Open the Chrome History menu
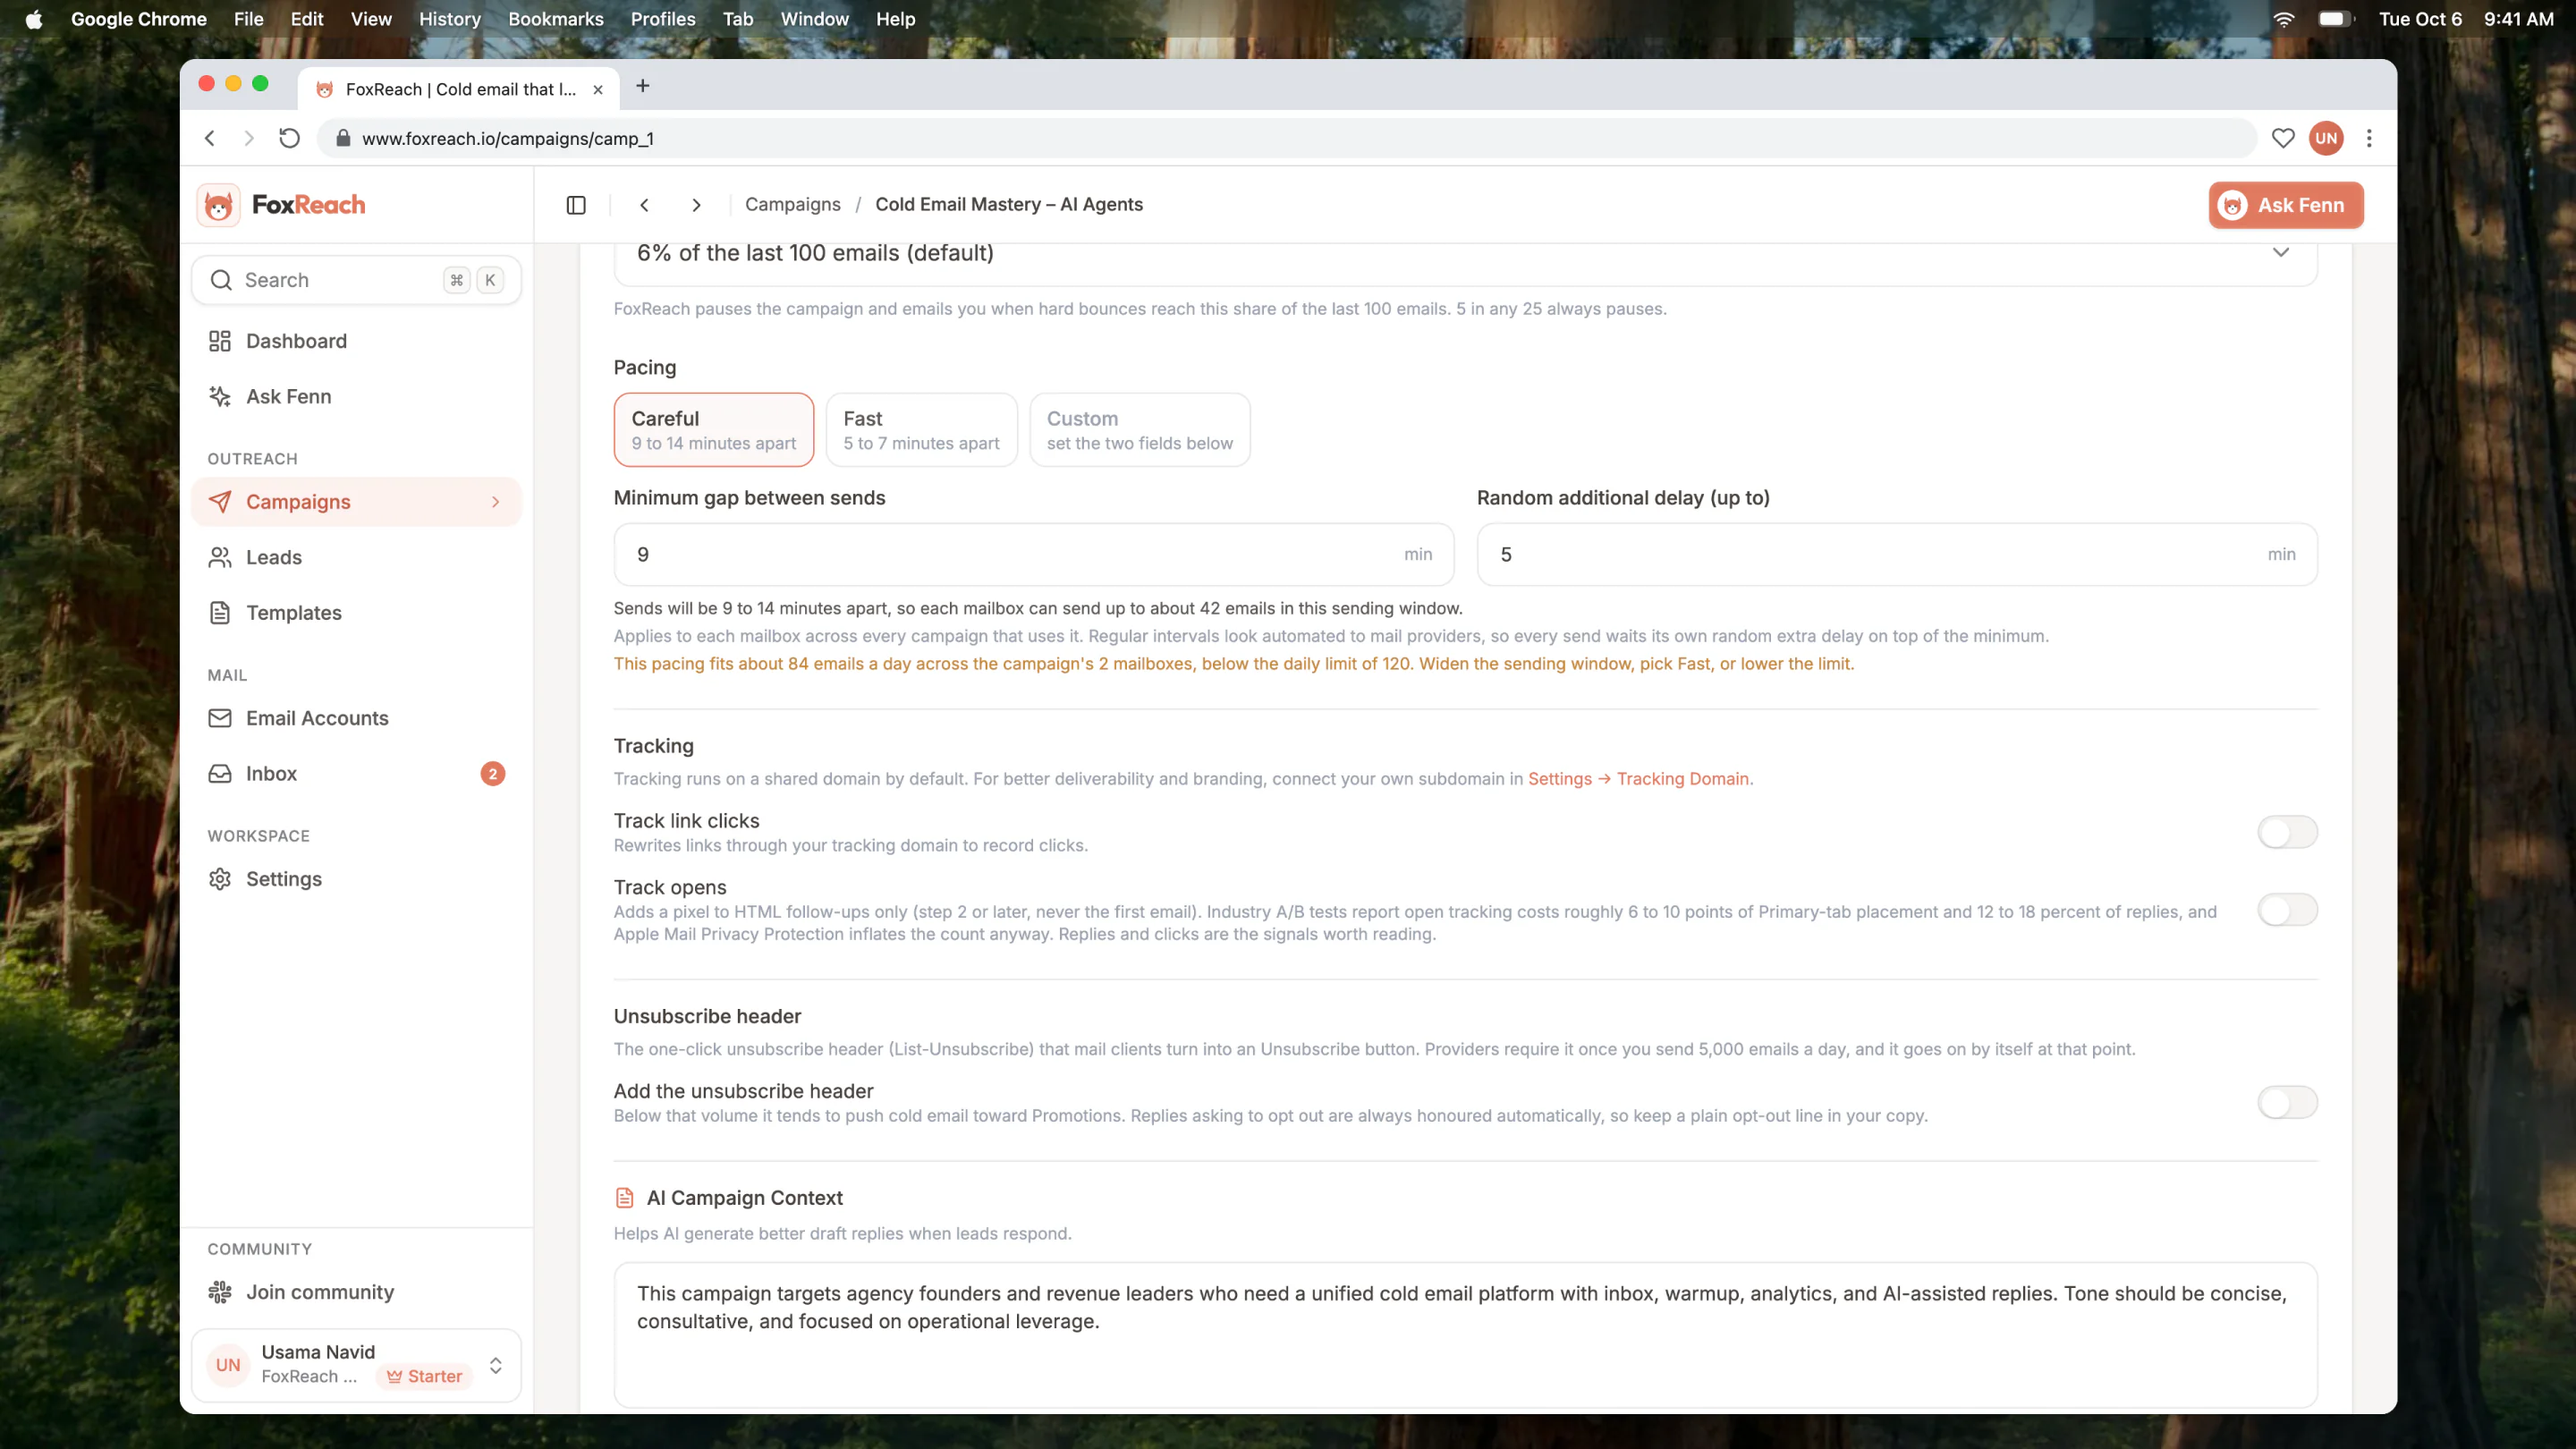The image size is (2576, 1449). pyautogui.click(x=449, y=19)
